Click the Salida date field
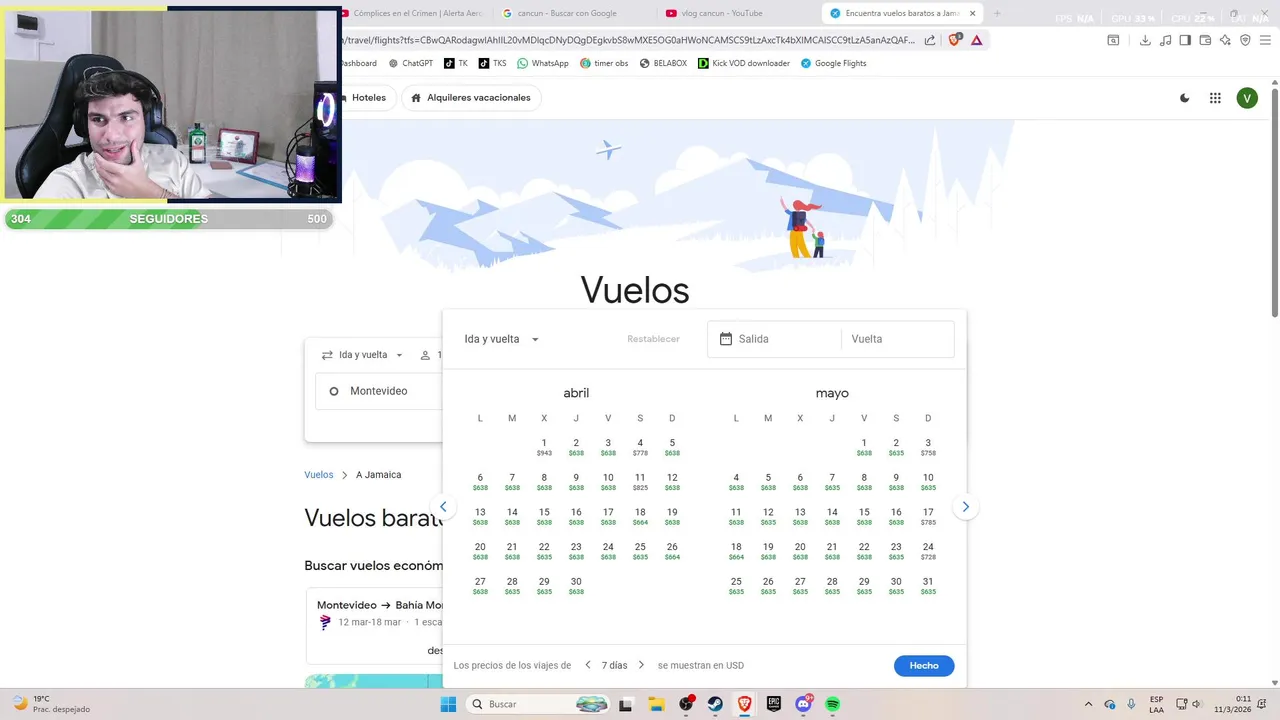This screenshot has width=1280, height=720. [x=774, y=339]
